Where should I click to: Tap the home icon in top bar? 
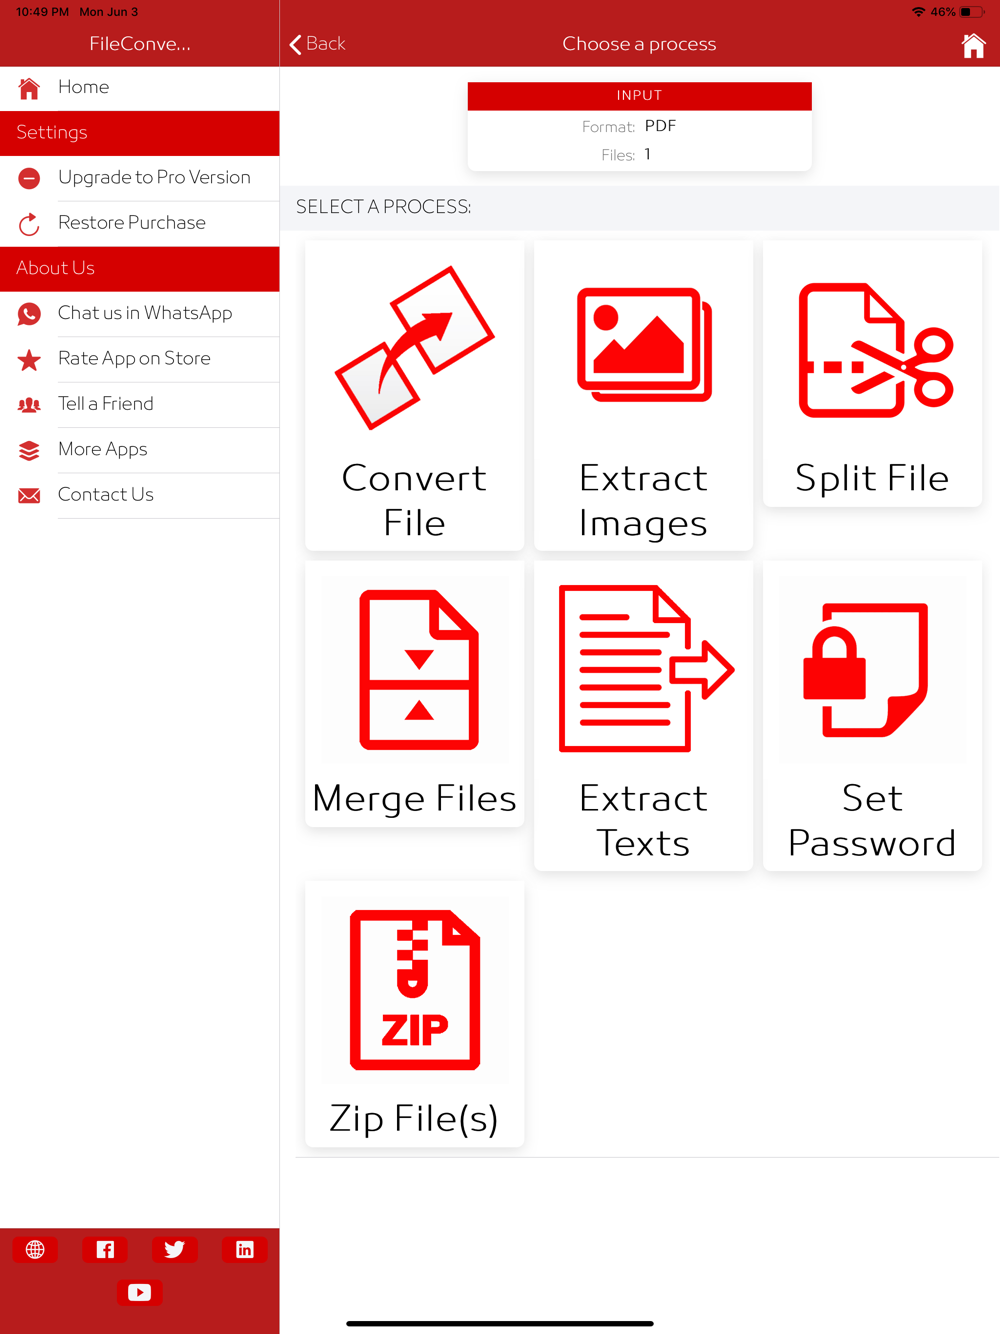coord(973,45)
